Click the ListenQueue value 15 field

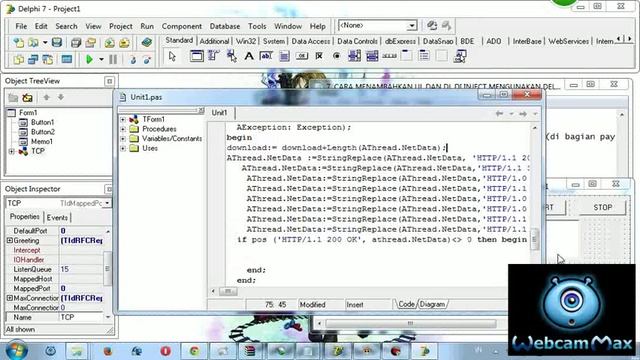(81, 269)
